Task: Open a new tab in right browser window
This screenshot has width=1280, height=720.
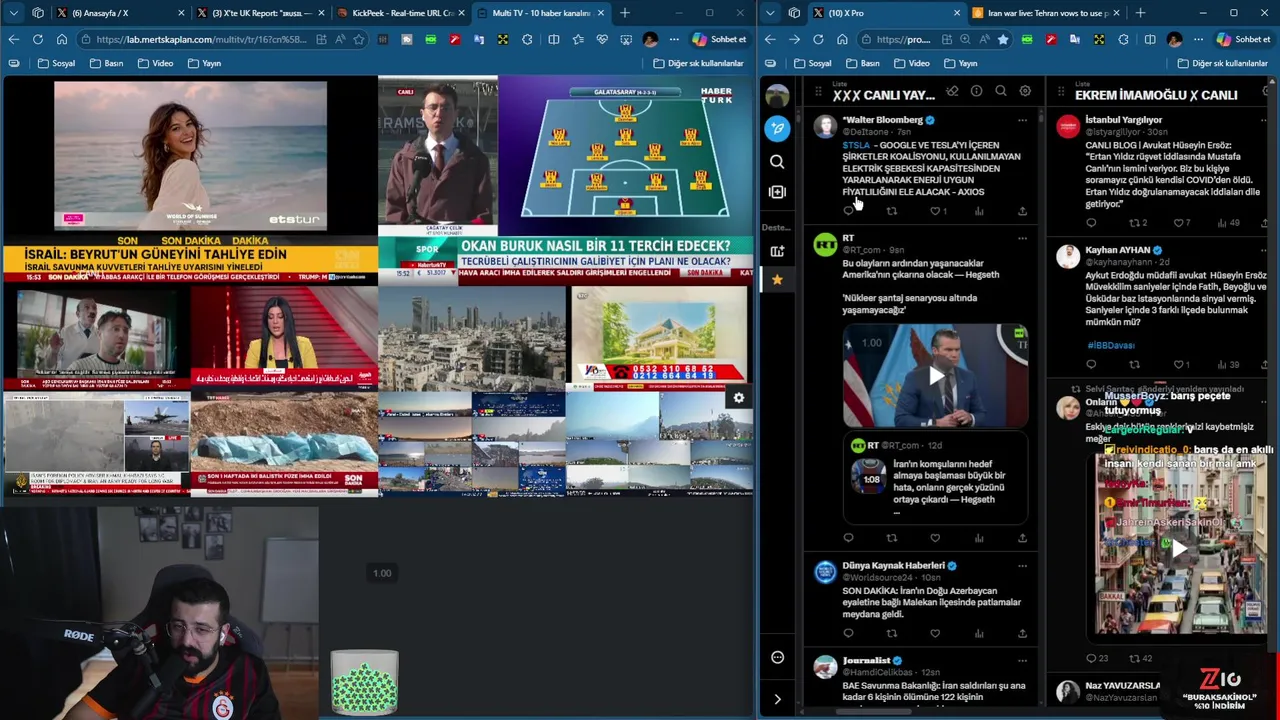Action: click(x=1140, y=13)
